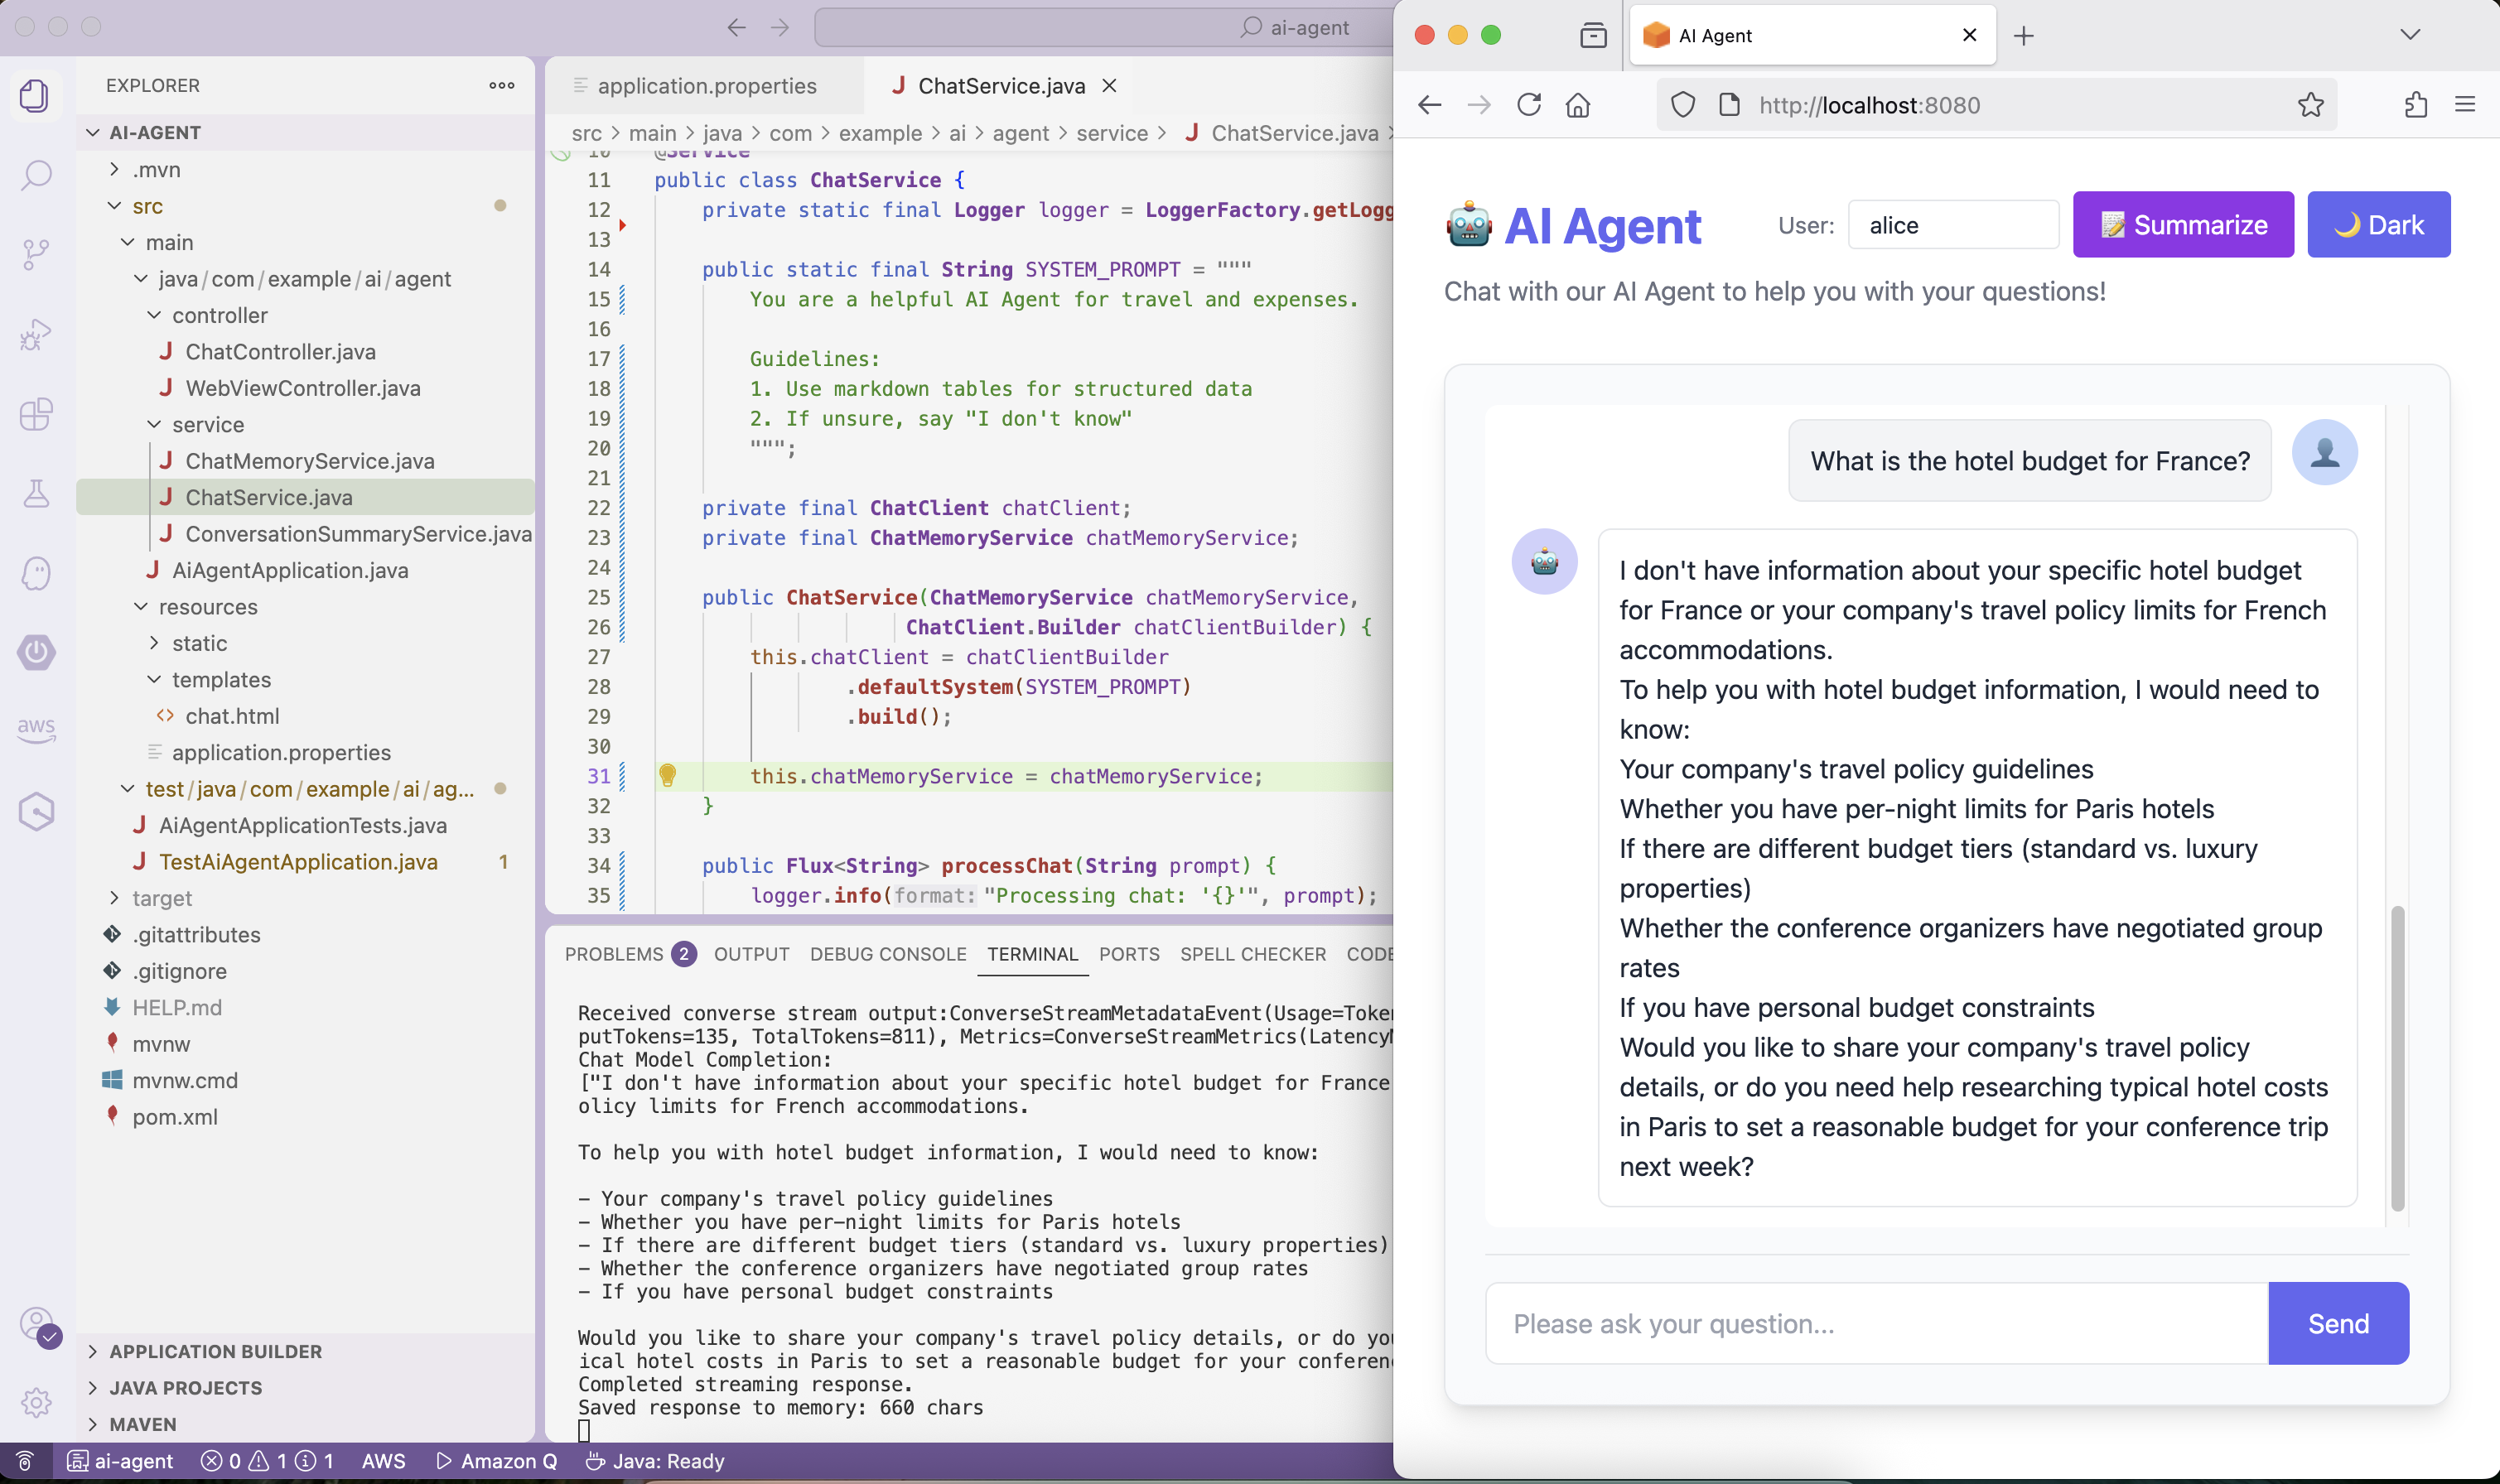Open the Extensions view
Screen dimensions: 2500x1484
36,414
